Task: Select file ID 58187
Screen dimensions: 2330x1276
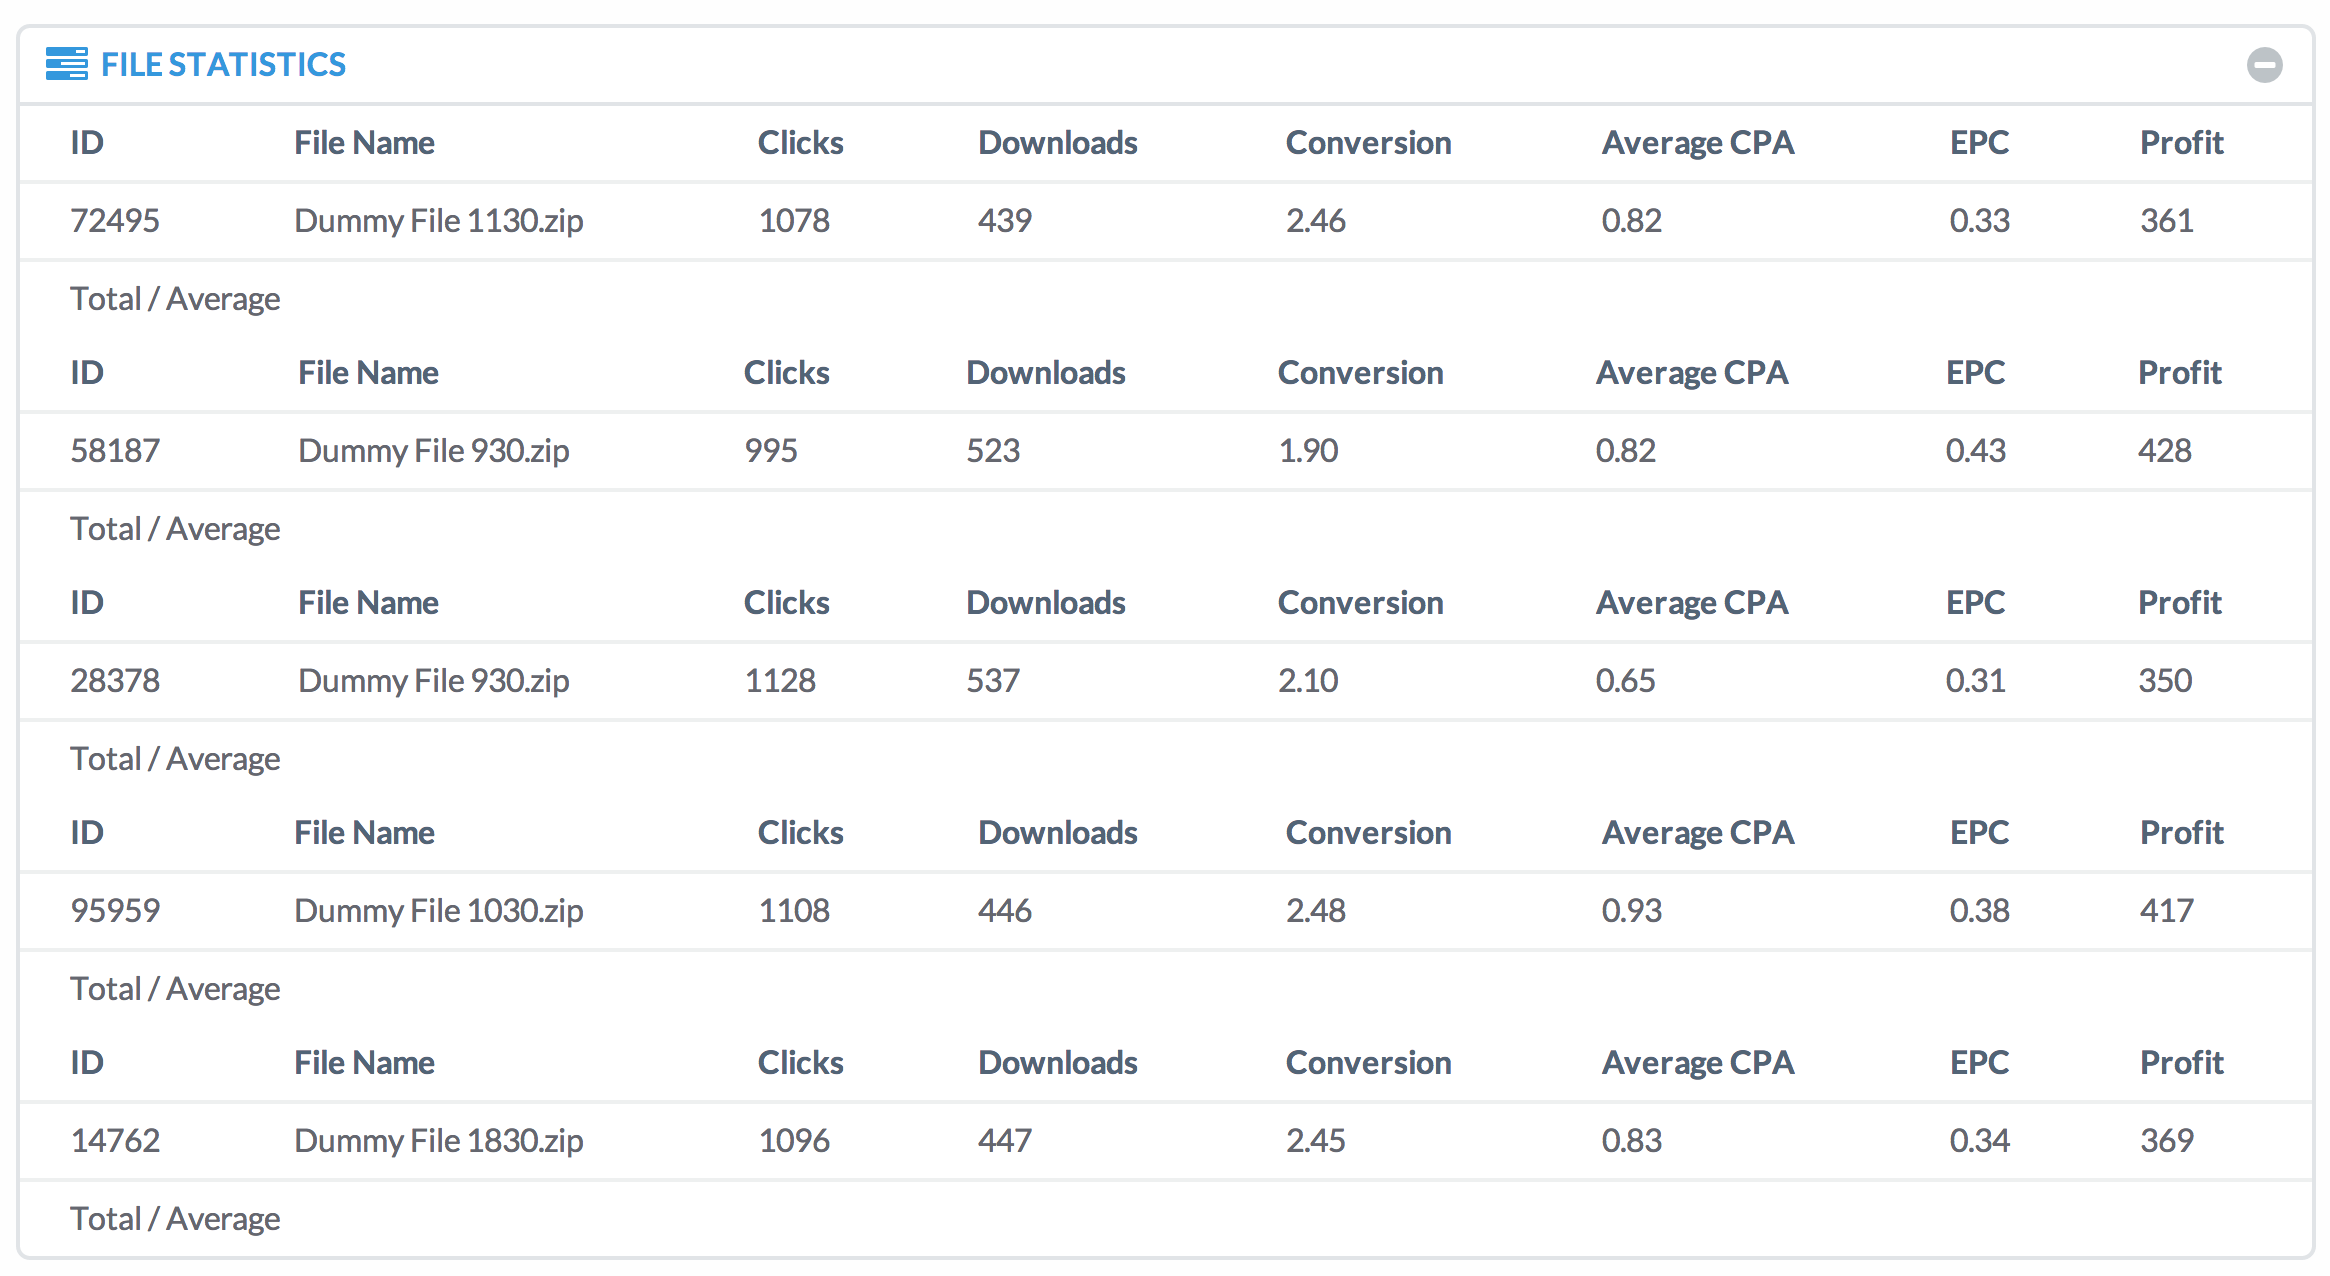Action: [x=115, y=450]
